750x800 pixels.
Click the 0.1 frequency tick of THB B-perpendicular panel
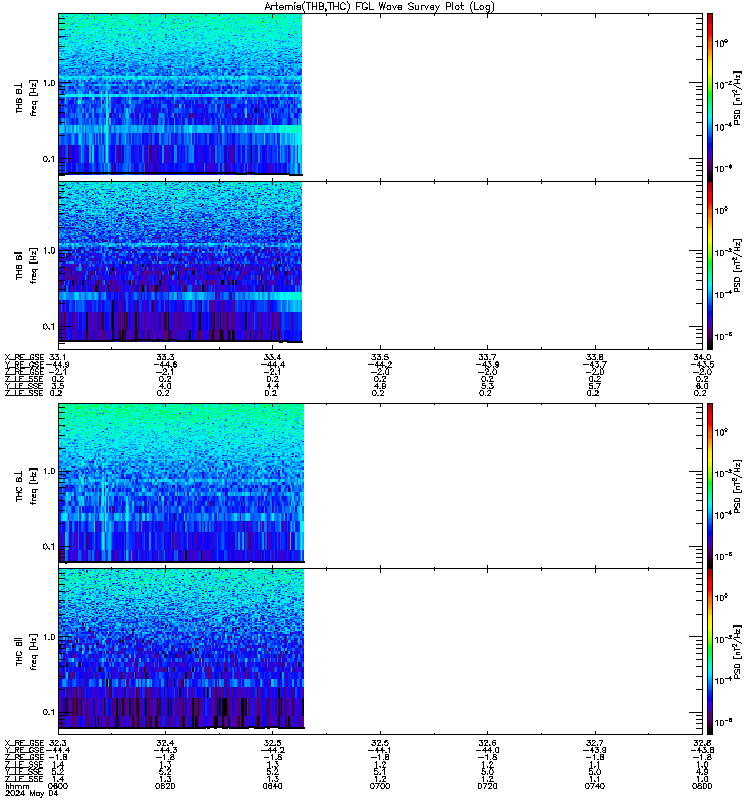(49, 159)
